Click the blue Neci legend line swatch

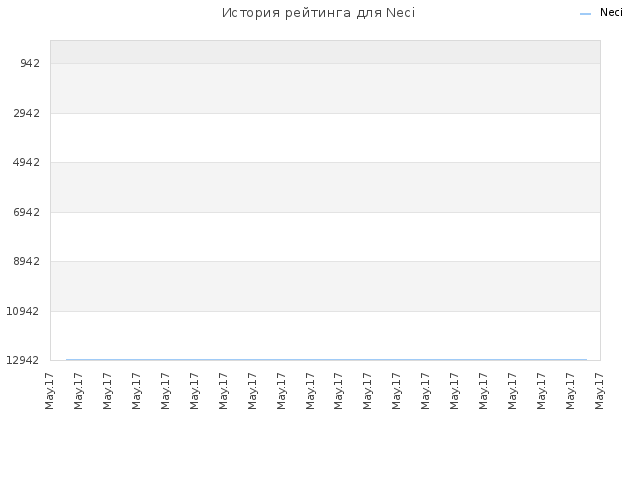point(585,14)
